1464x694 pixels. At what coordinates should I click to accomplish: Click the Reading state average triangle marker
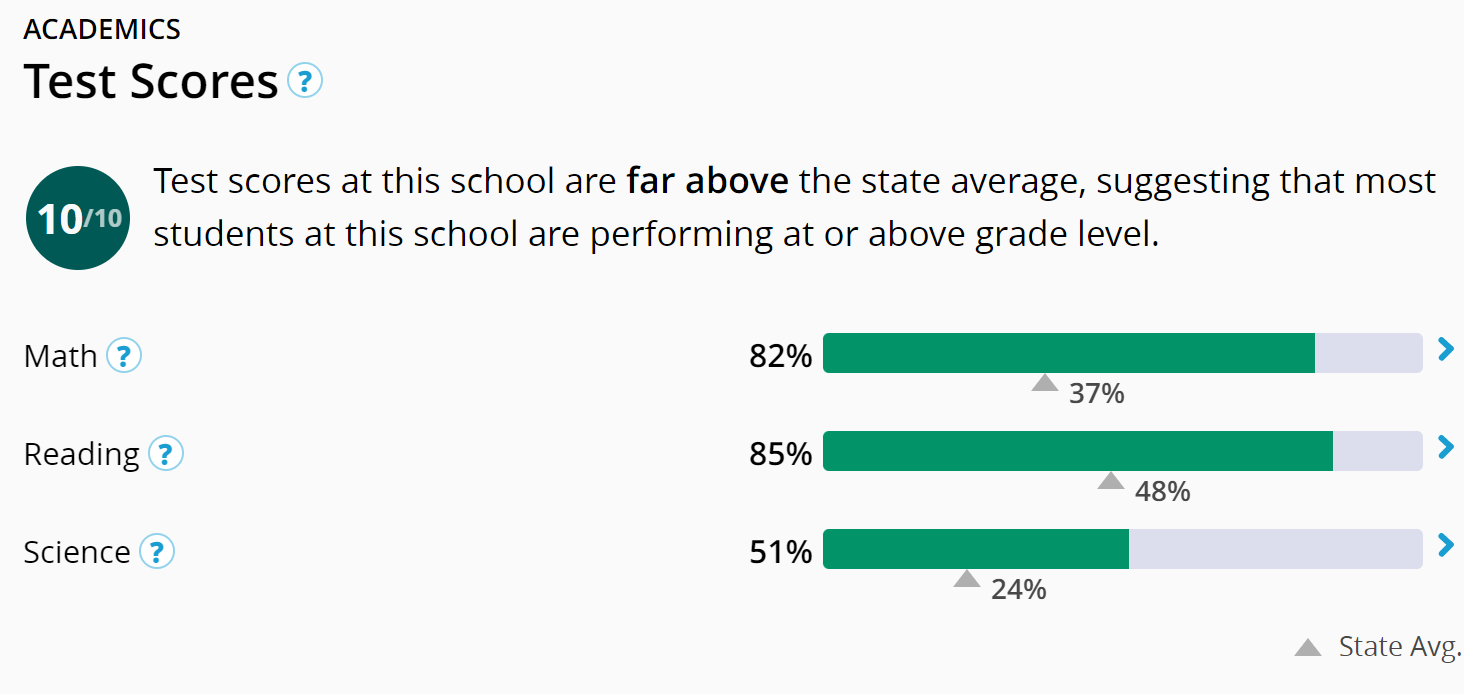(x=1111, y=481)
